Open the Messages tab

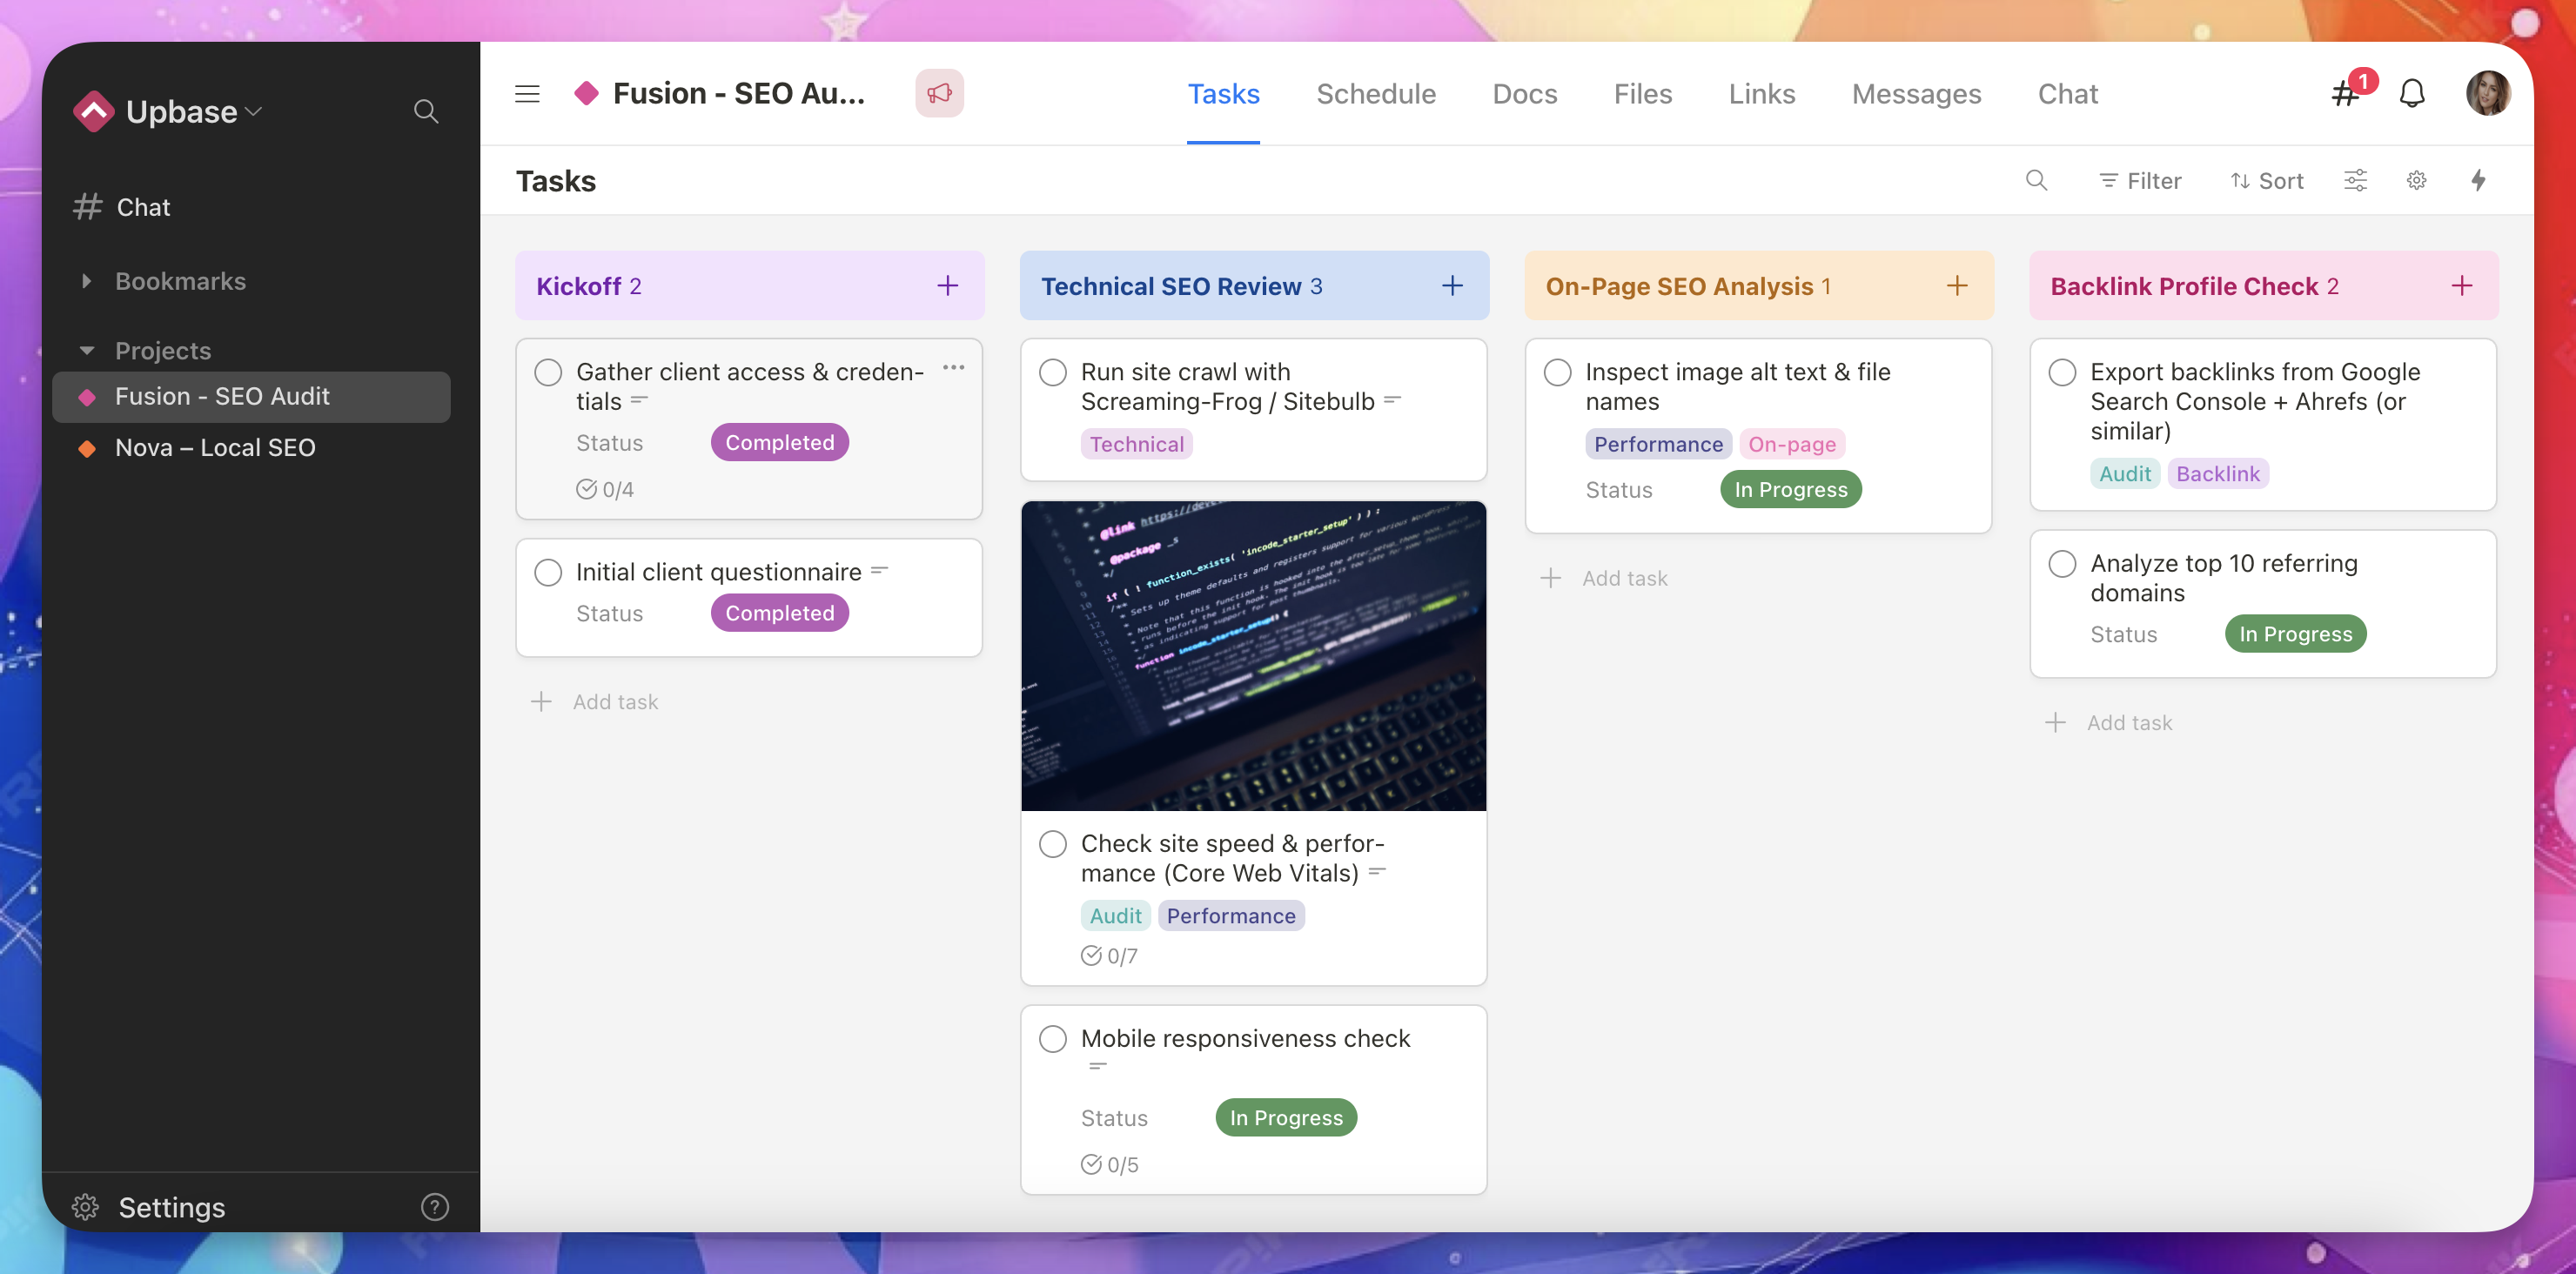1915,93
